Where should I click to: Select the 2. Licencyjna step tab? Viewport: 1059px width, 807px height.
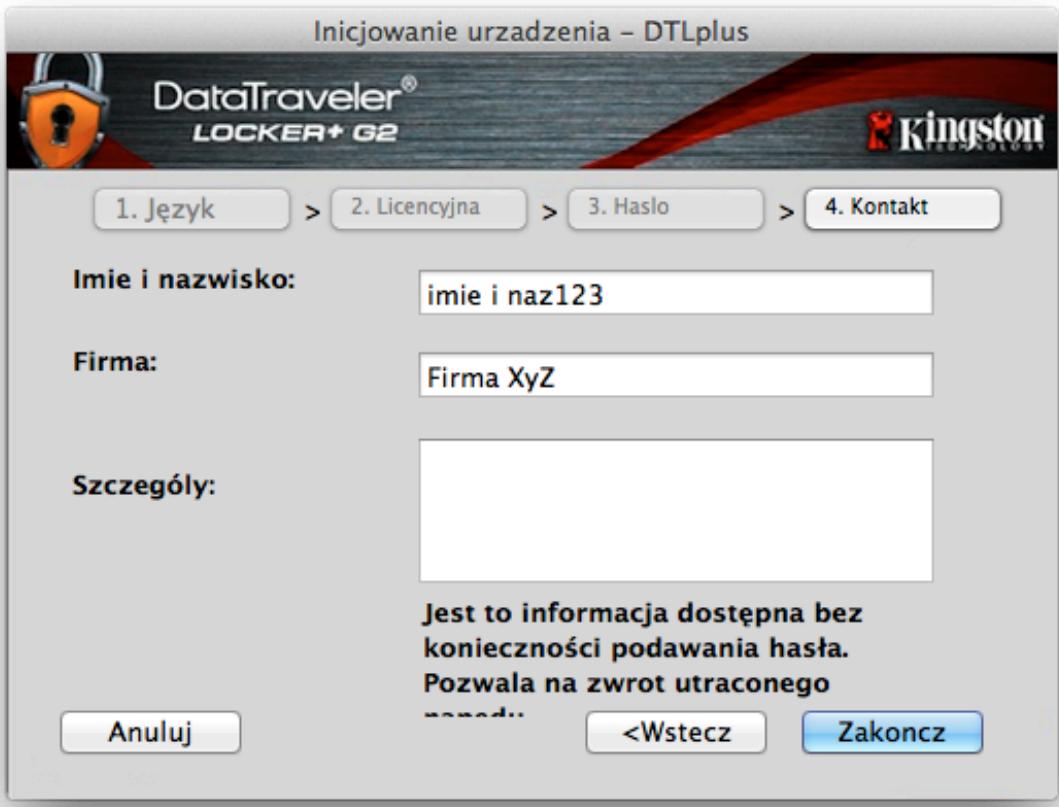(x=429, y=209)
